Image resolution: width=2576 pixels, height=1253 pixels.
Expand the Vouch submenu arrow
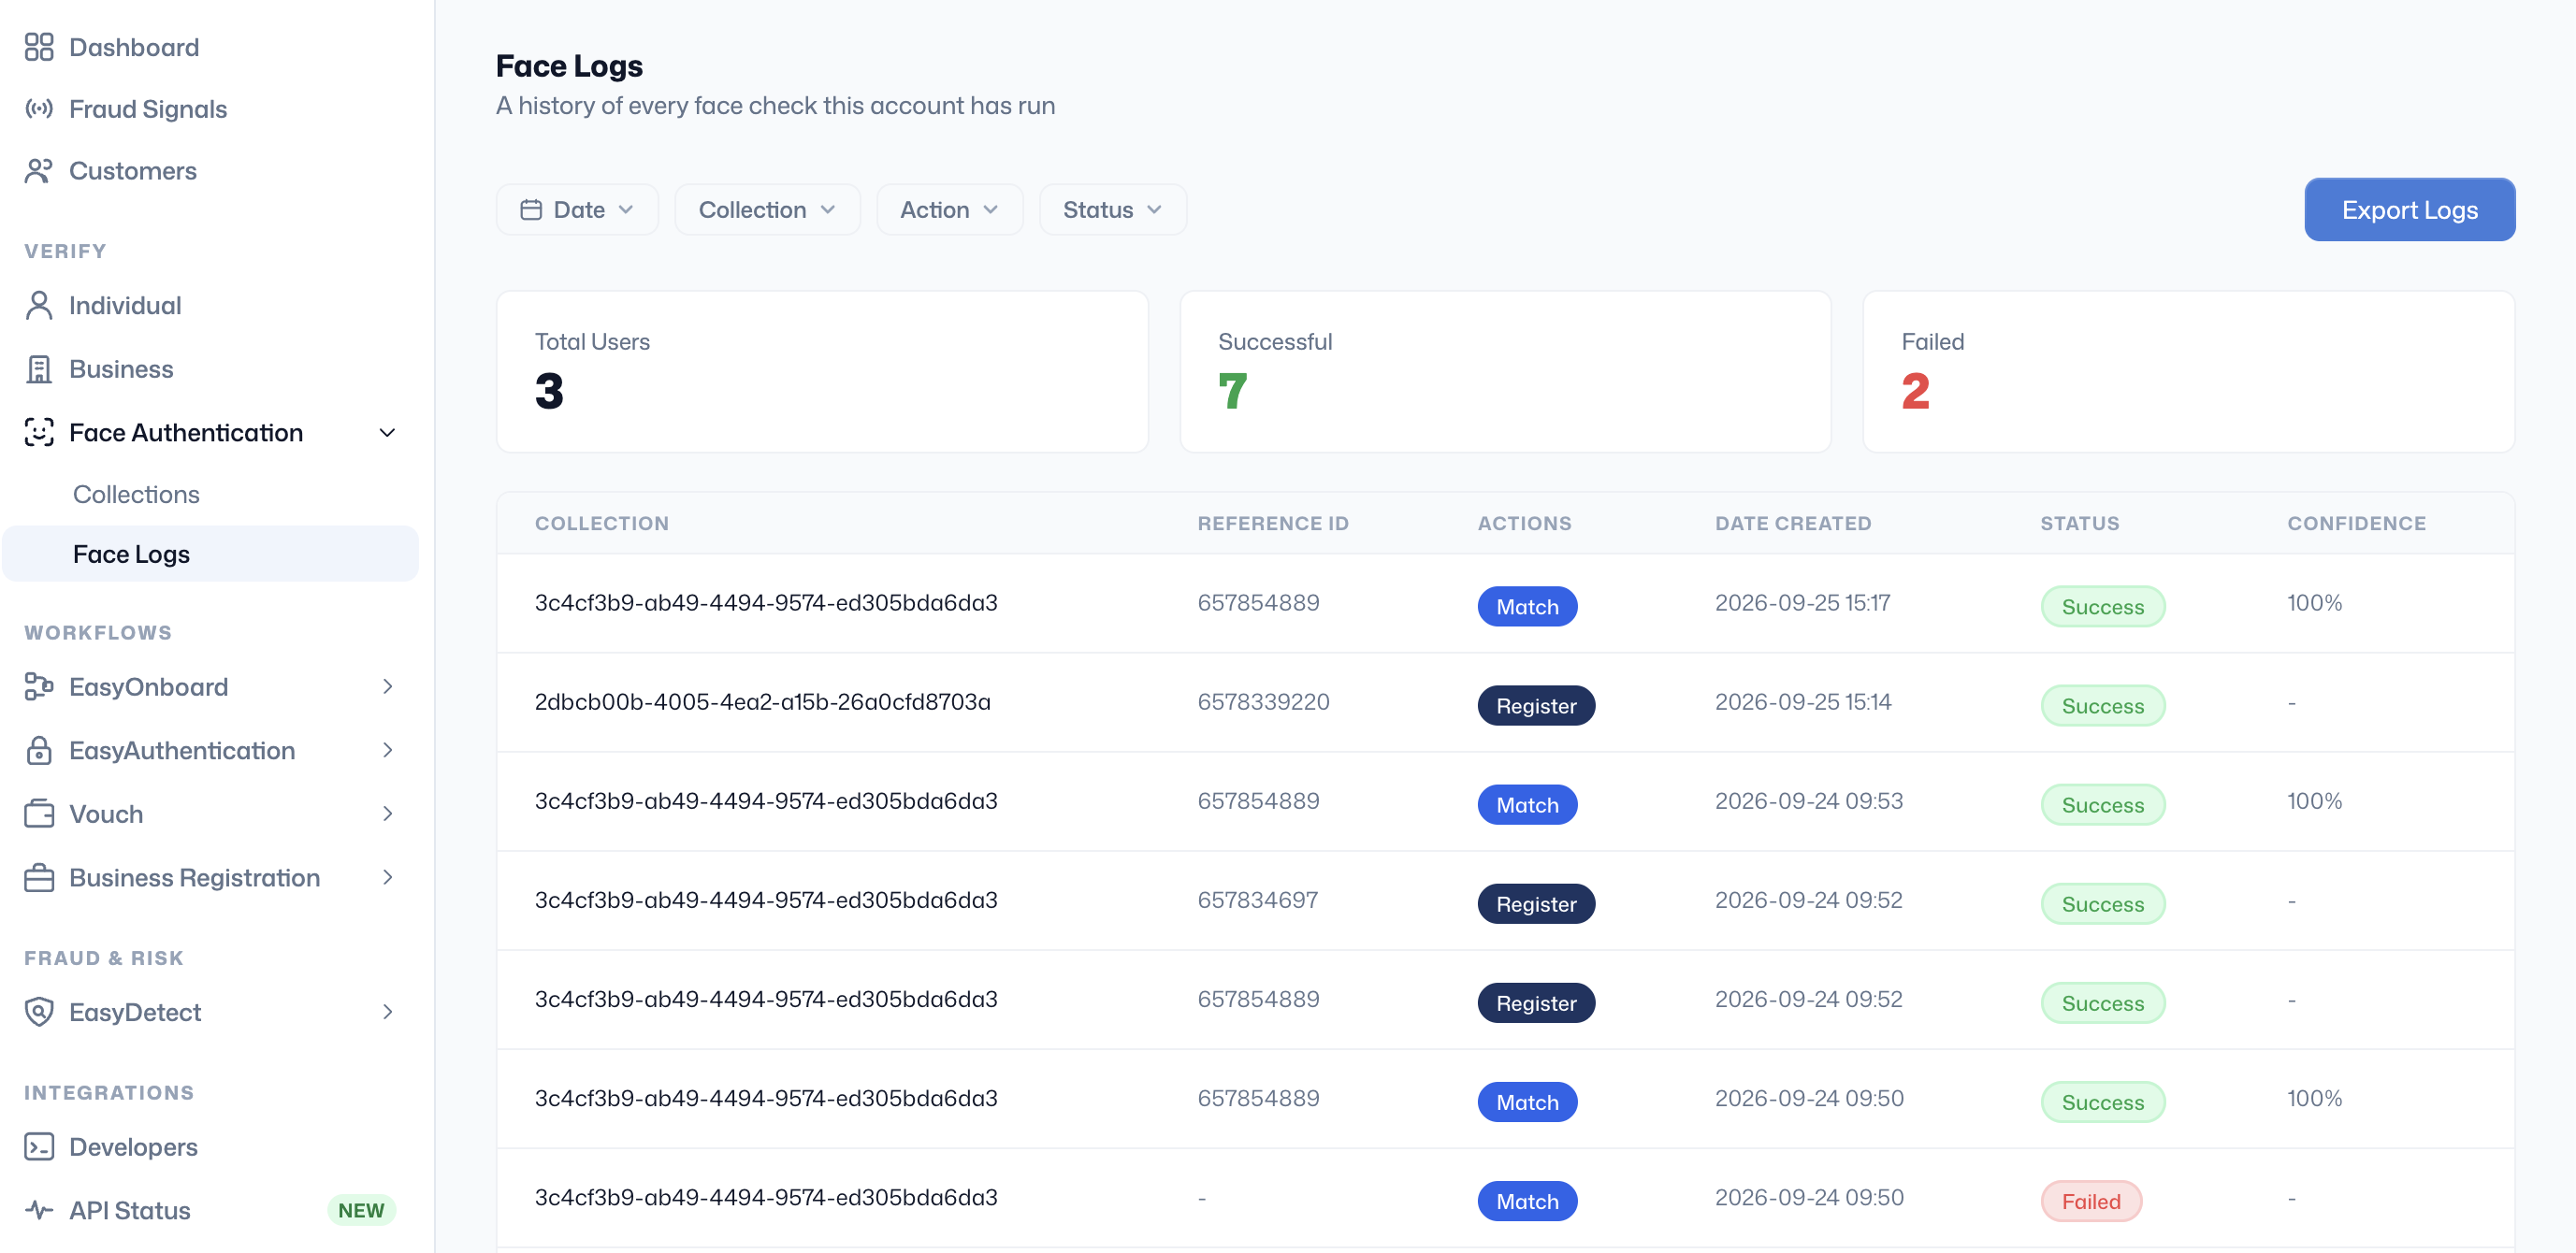(387, 813)
